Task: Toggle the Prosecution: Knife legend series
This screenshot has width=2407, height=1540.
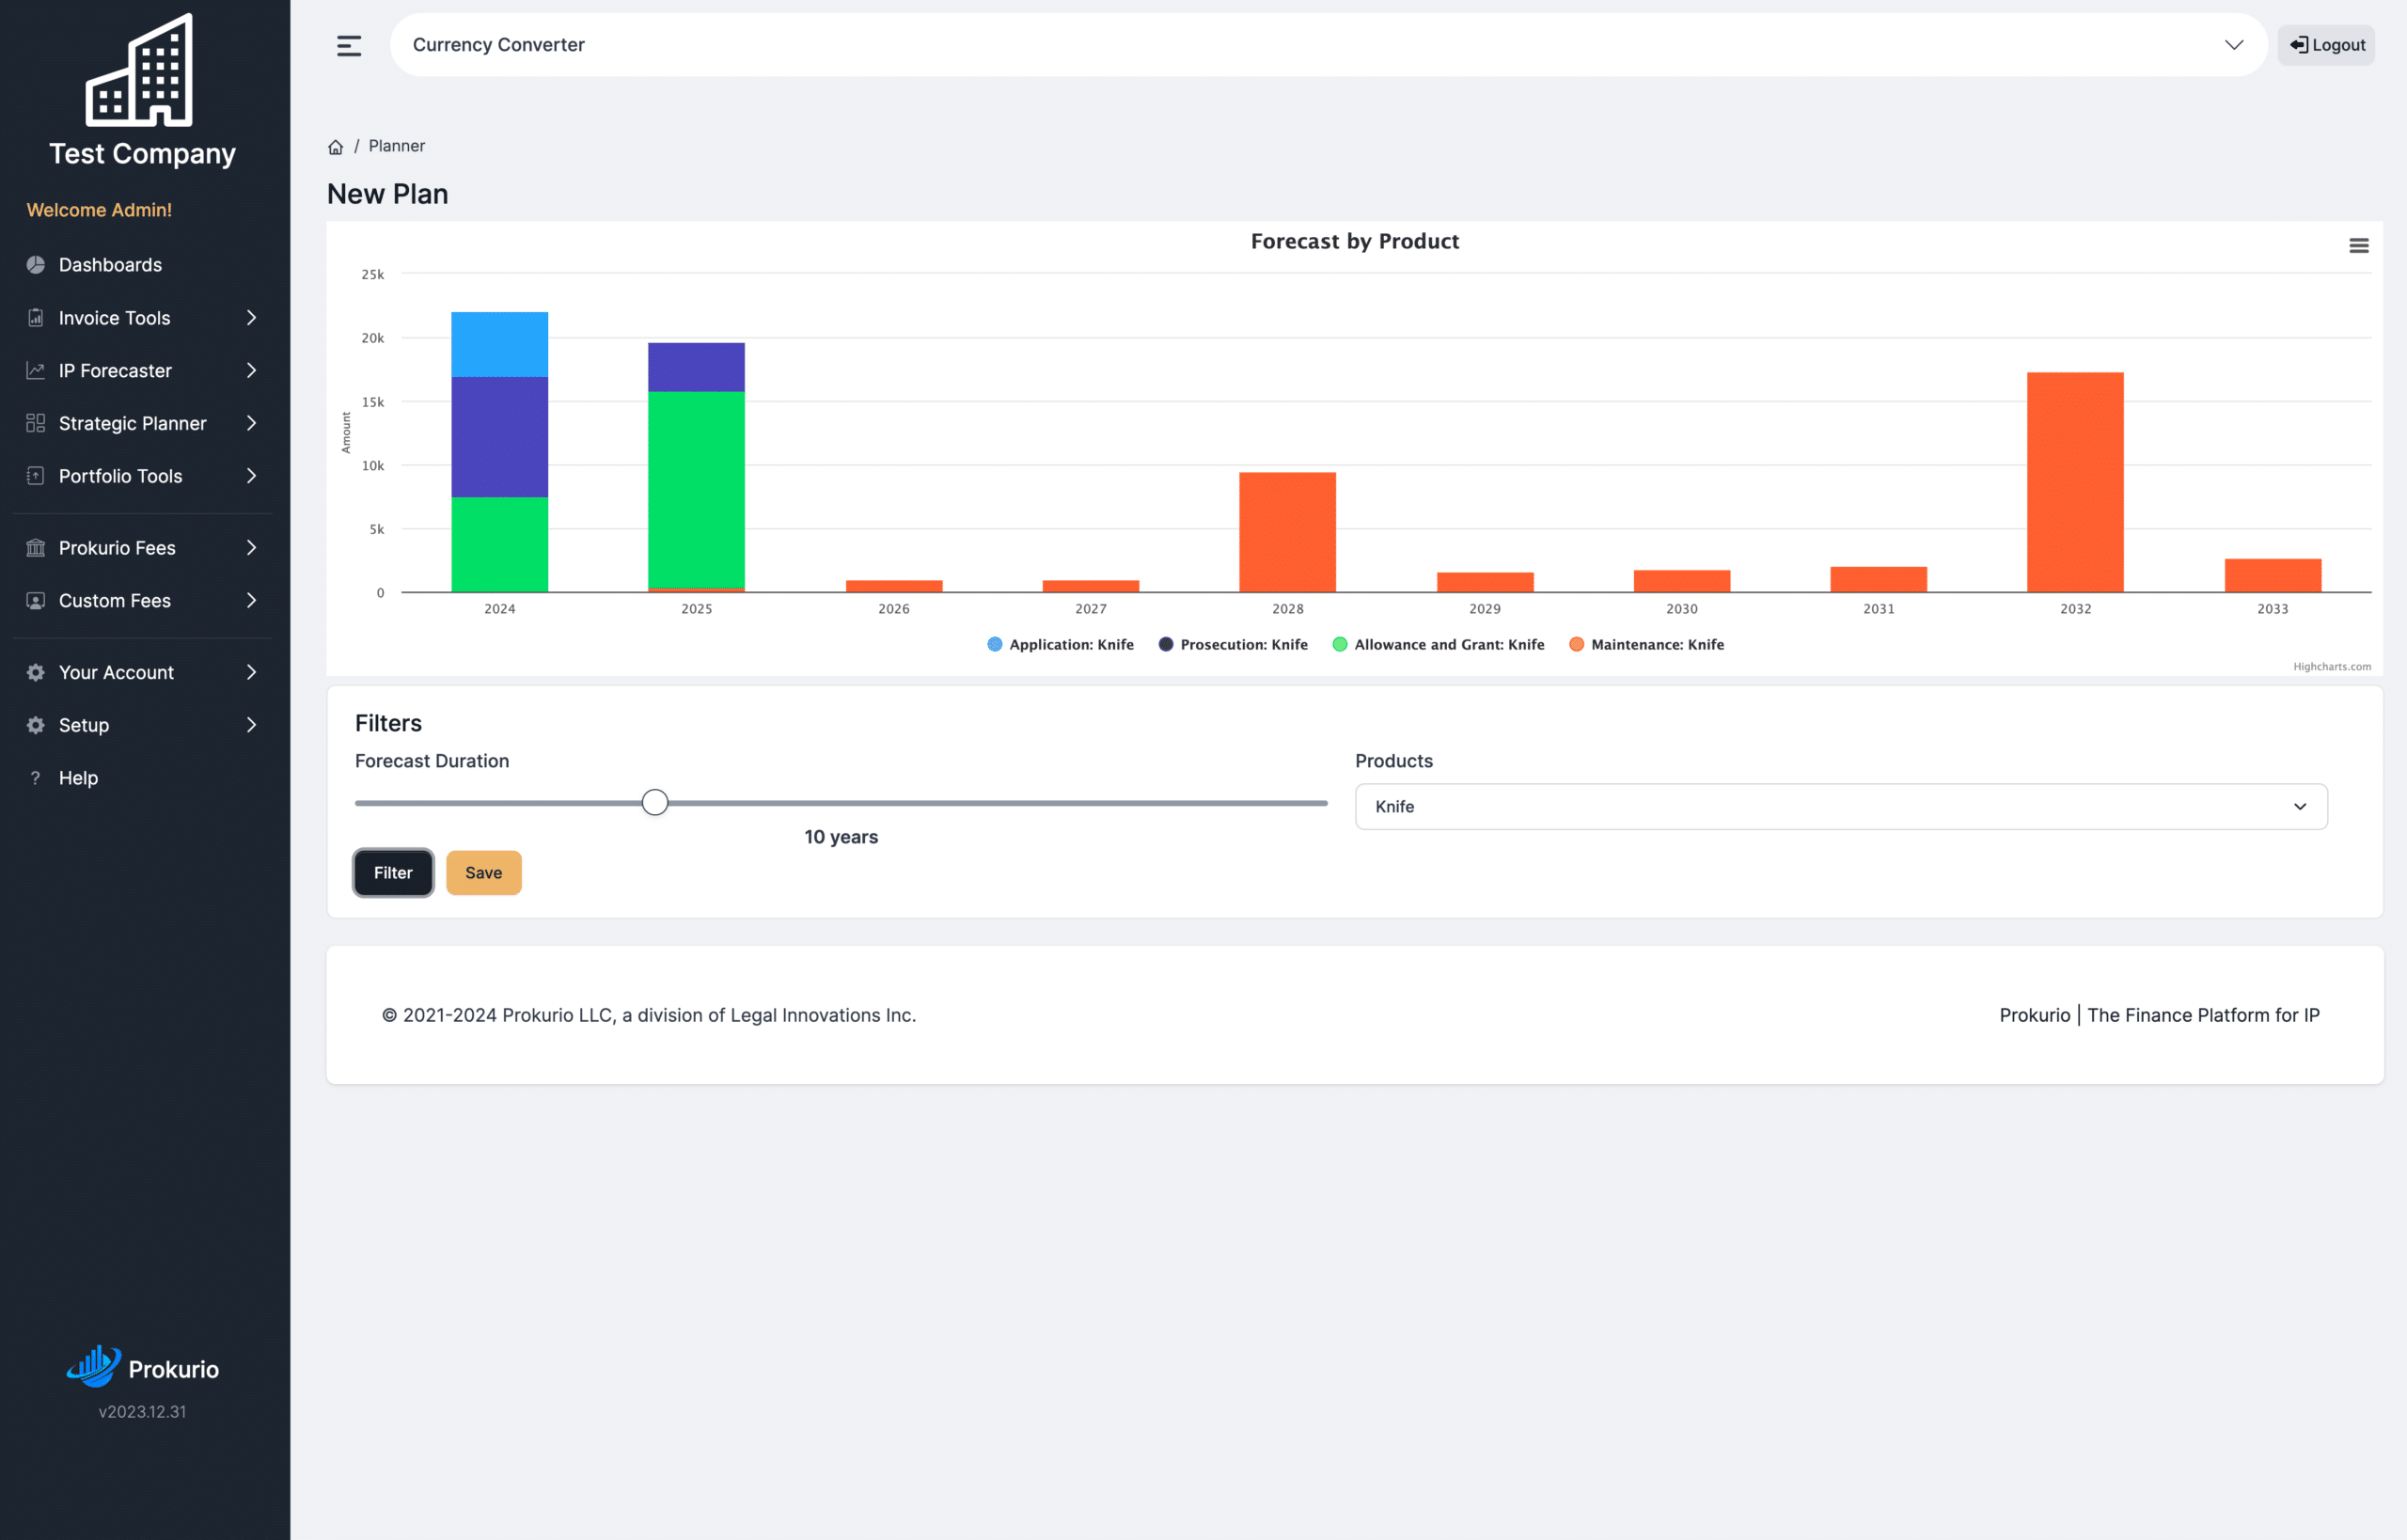Action: coord(1233,645)
